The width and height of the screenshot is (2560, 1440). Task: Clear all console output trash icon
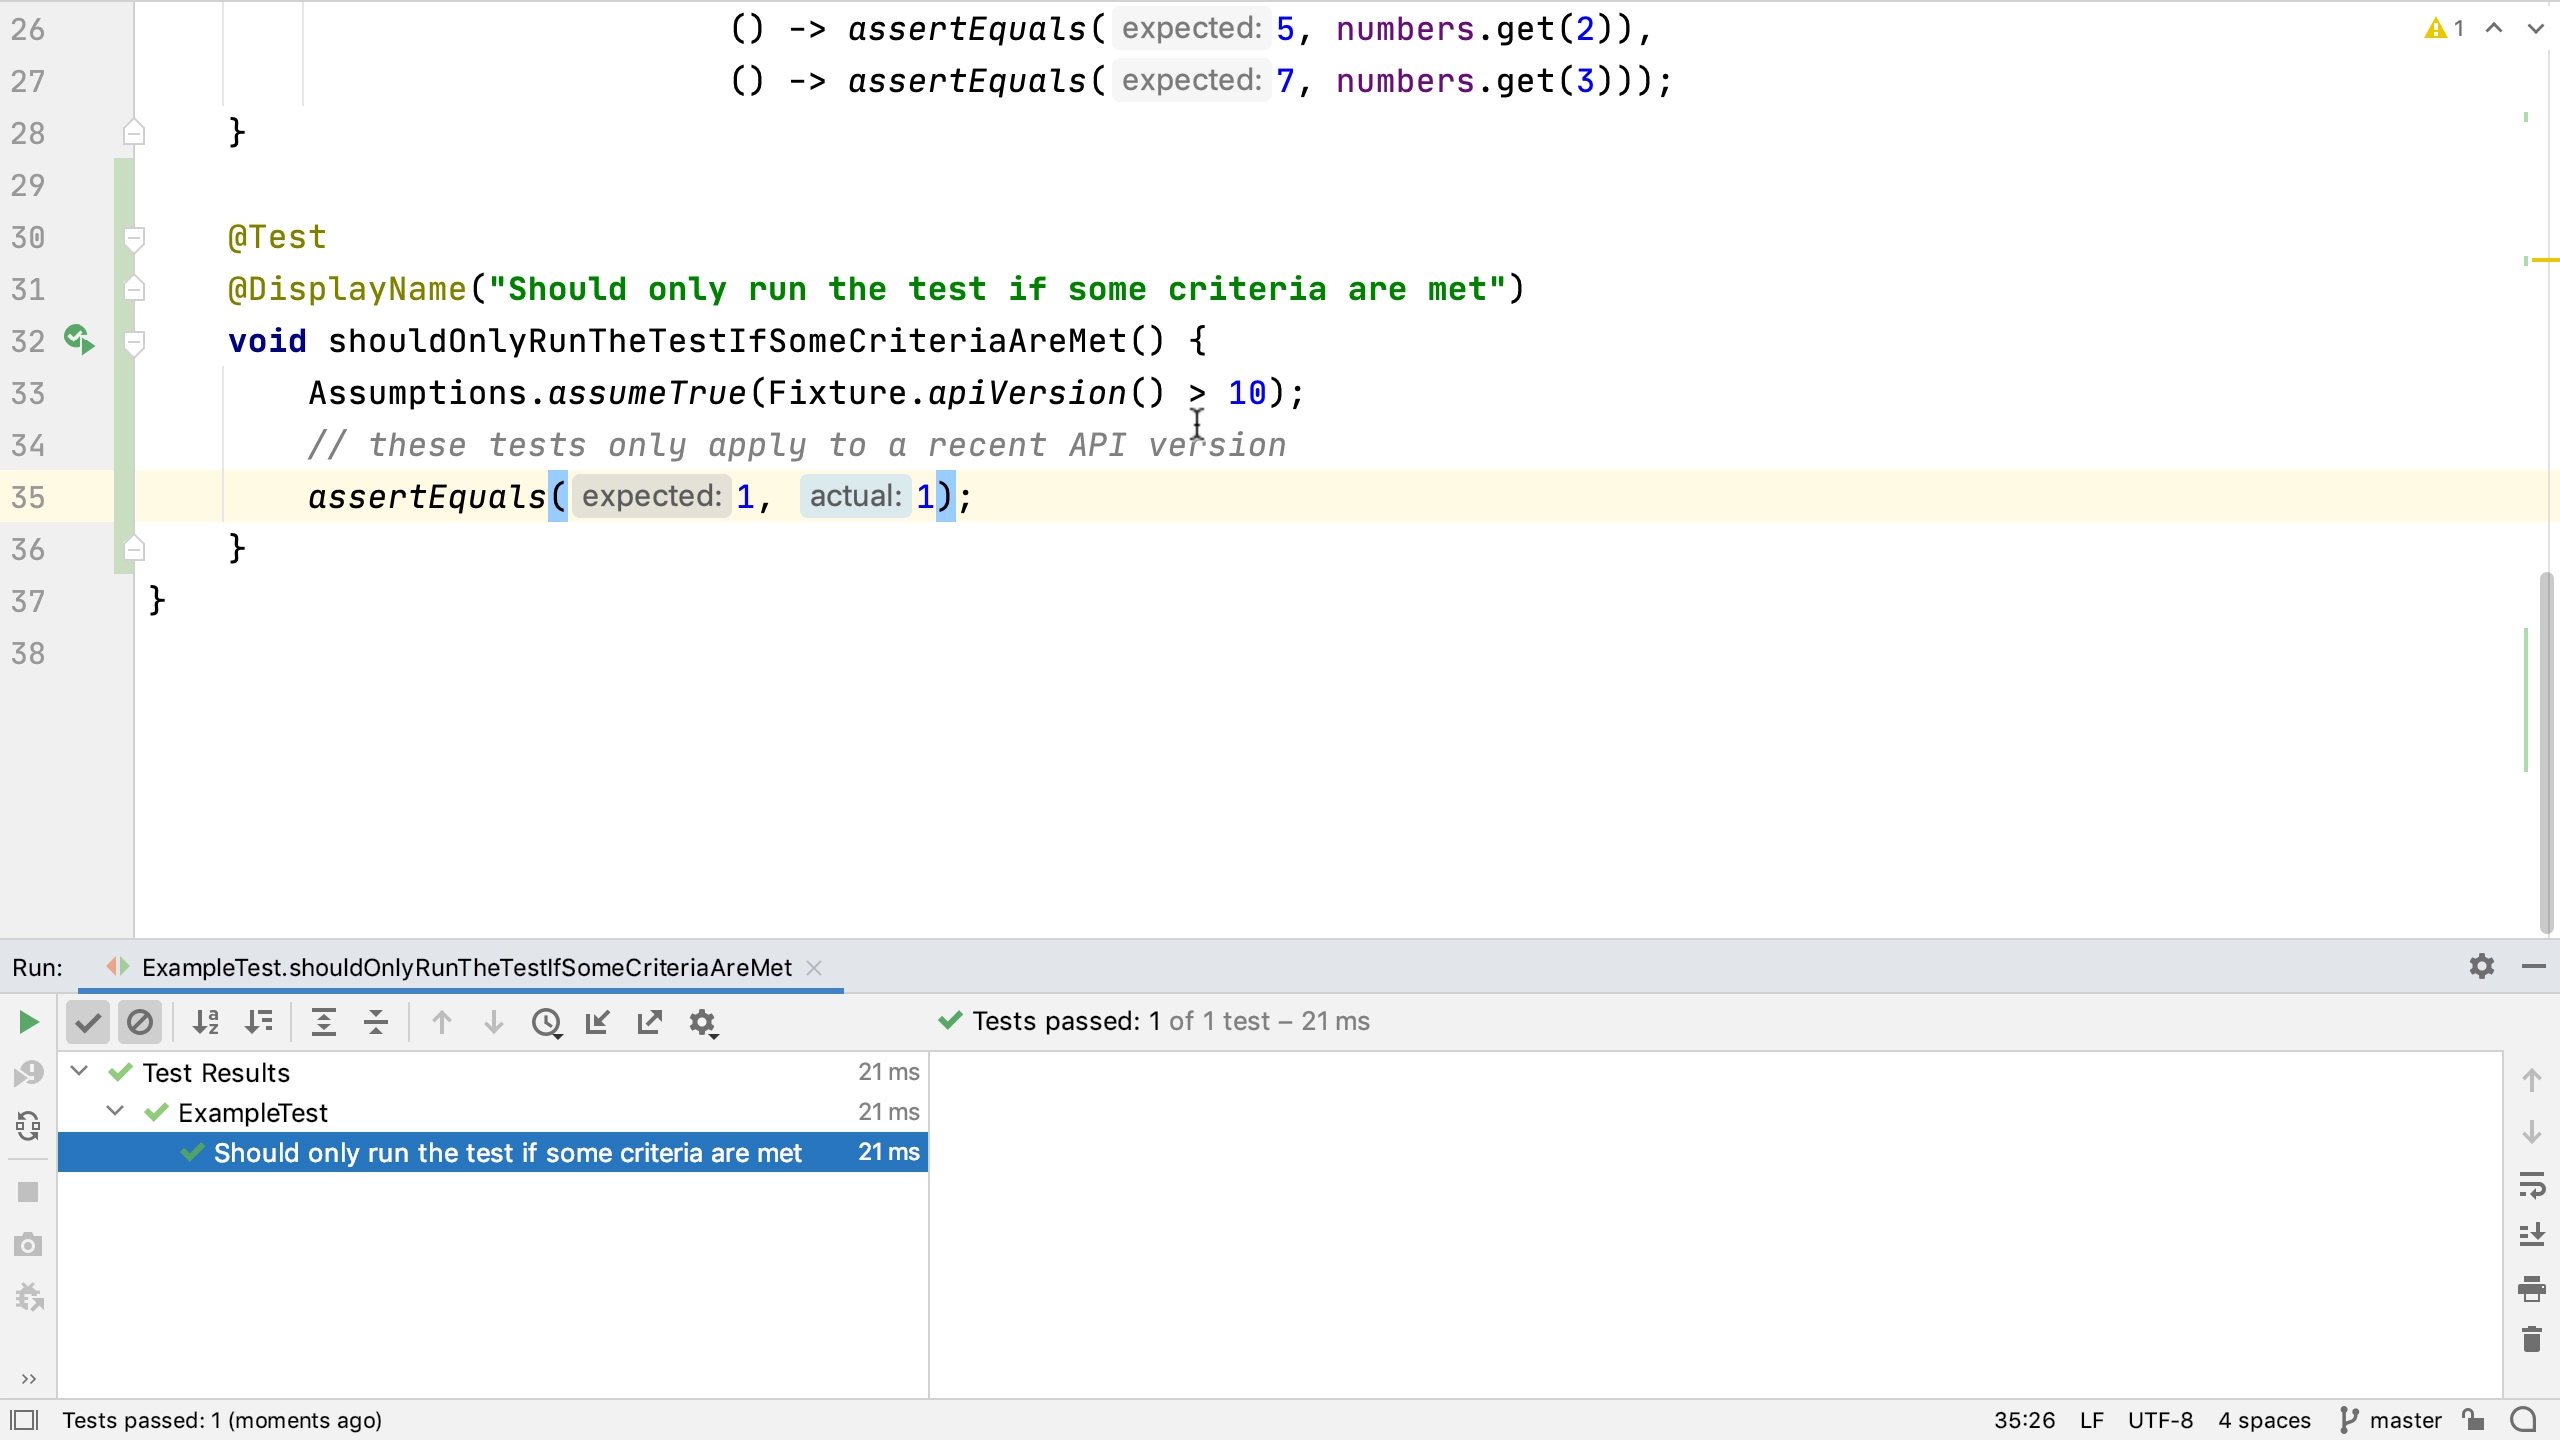[2531, 1339]
